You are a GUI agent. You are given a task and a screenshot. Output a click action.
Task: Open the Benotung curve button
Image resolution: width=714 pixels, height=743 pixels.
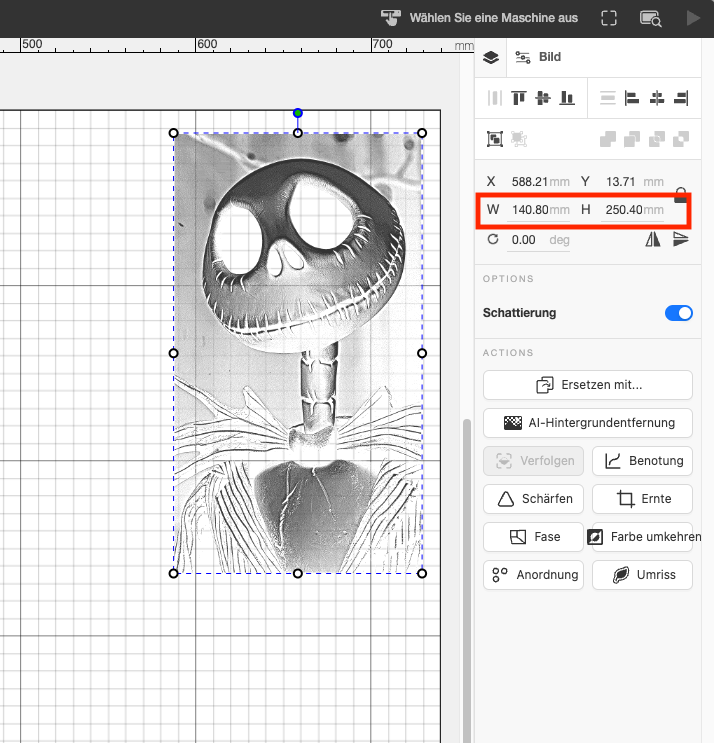coord(642,461)
